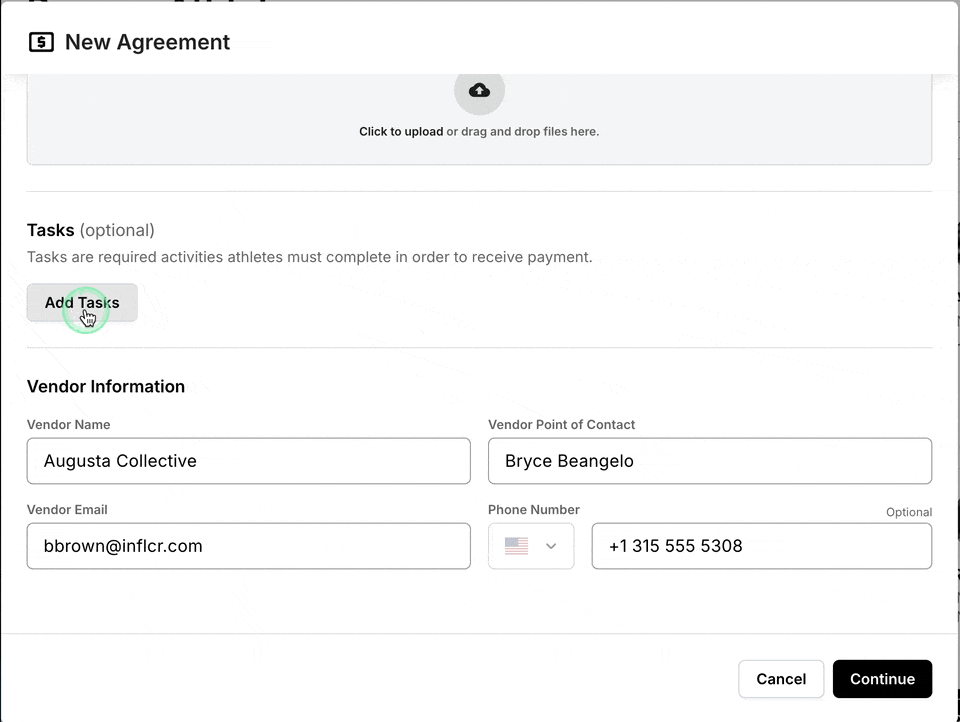The image size is (960, 722).
Task: Click the Tasks (optional) section heading
Action: click(x=90, y=230)
